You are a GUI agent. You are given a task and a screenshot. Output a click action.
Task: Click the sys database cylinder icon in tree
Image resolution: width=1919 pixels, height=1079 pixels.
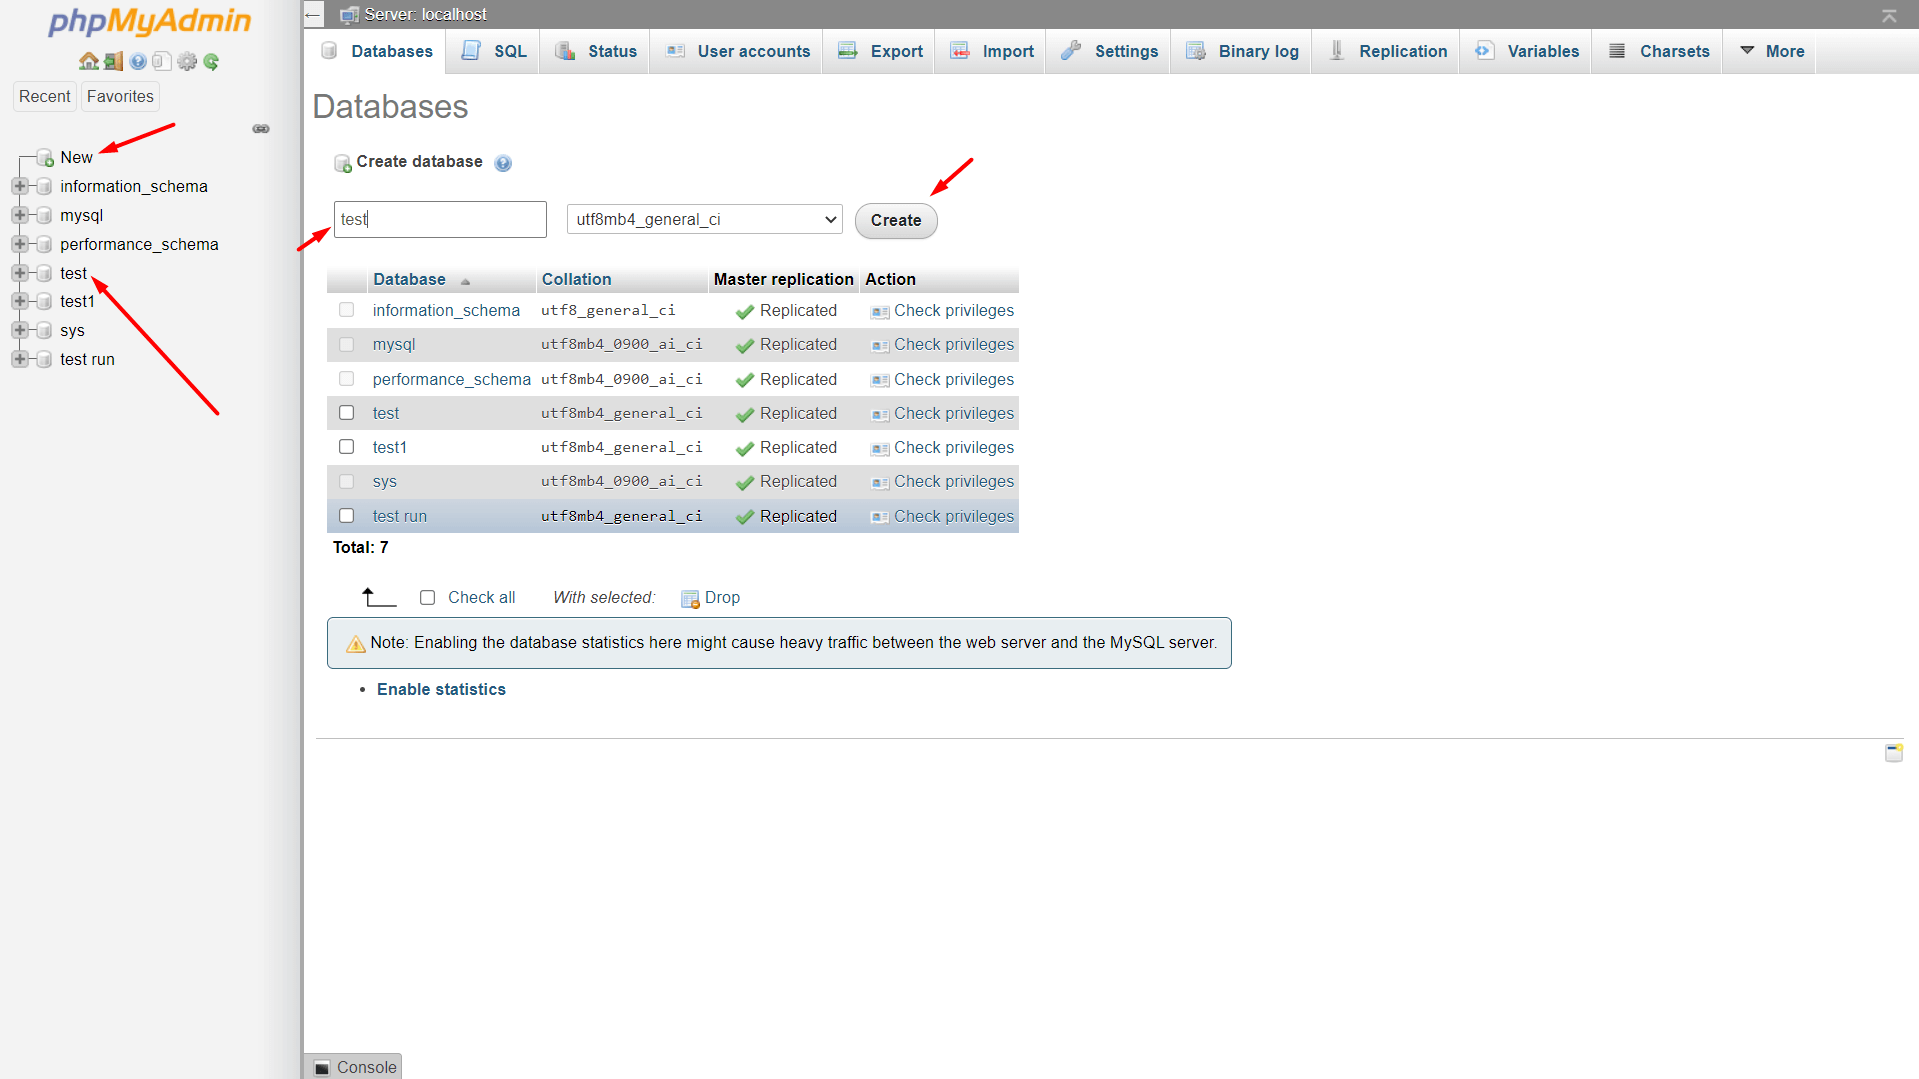click(x=44, y=330)
